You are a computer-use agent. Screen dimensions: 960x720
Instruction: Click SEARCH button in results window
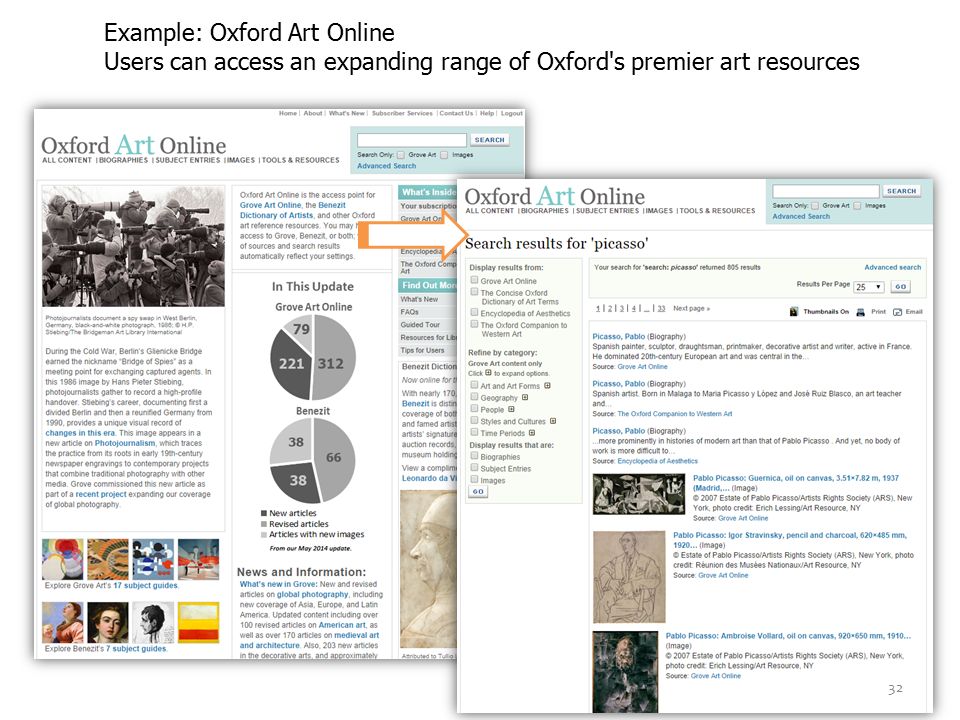tap(901, 191)
